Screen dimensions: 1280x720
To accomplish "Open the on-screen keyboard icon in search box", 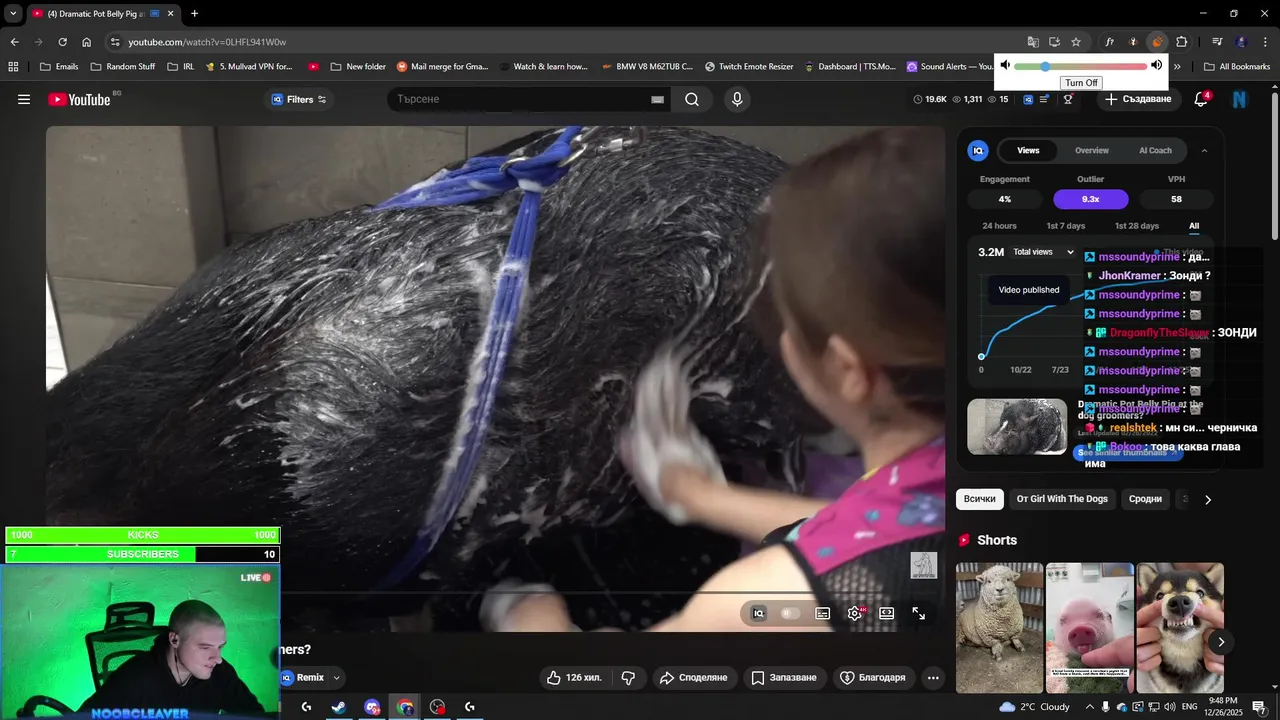I will tap(657, 99).
